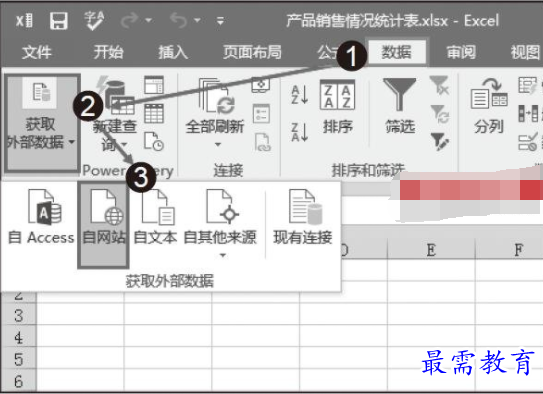Click the 分列 text to columns button
This screenshot has width=543, height=394.
pyautogui.click(x=489, y=107)
